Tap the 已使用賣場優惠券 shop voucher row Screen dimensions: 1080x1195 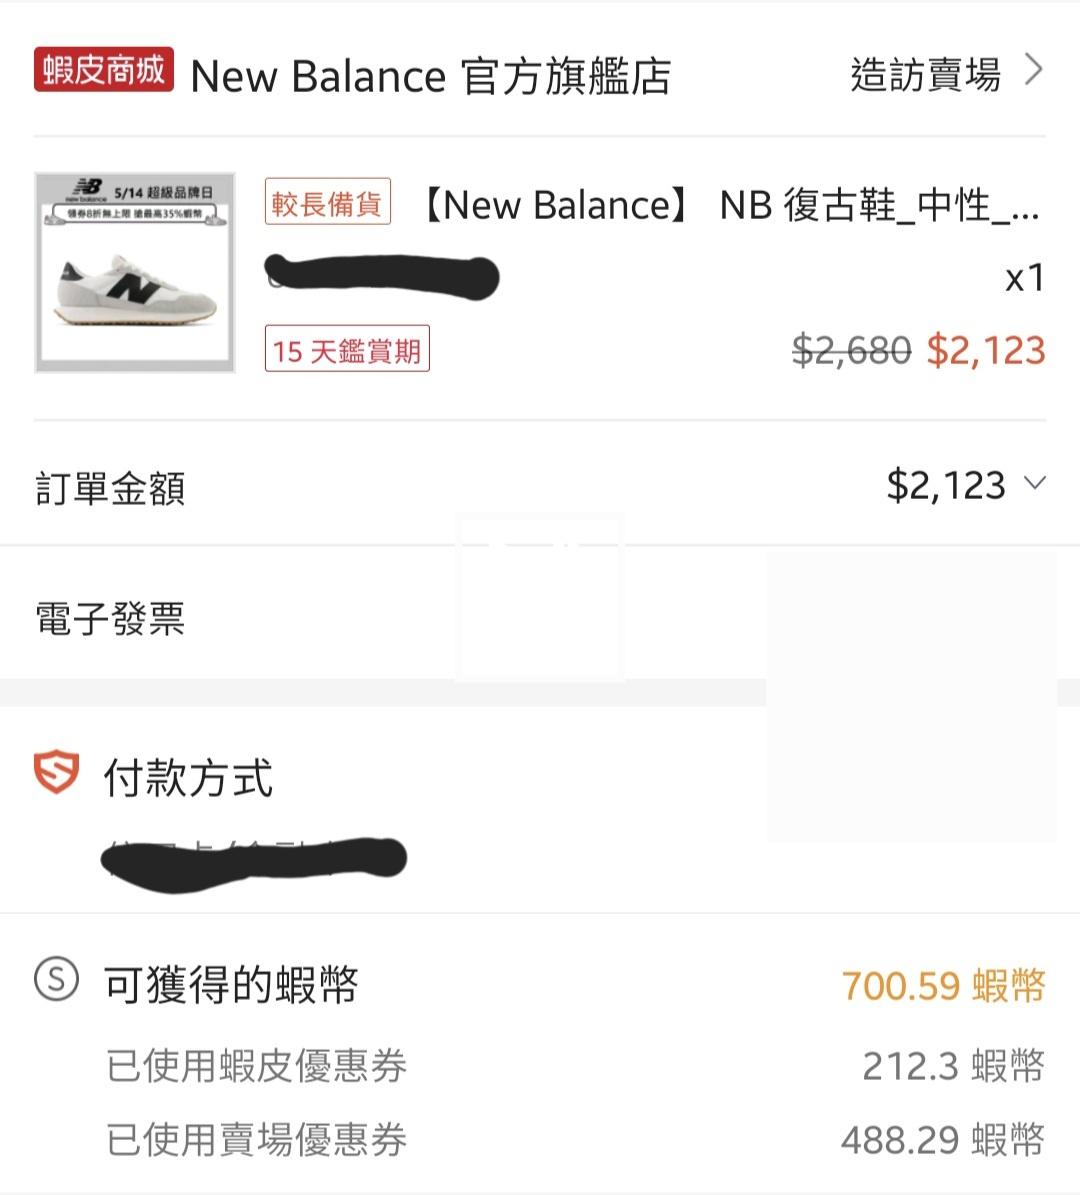pyautogui.click(x=256, y=1140)
